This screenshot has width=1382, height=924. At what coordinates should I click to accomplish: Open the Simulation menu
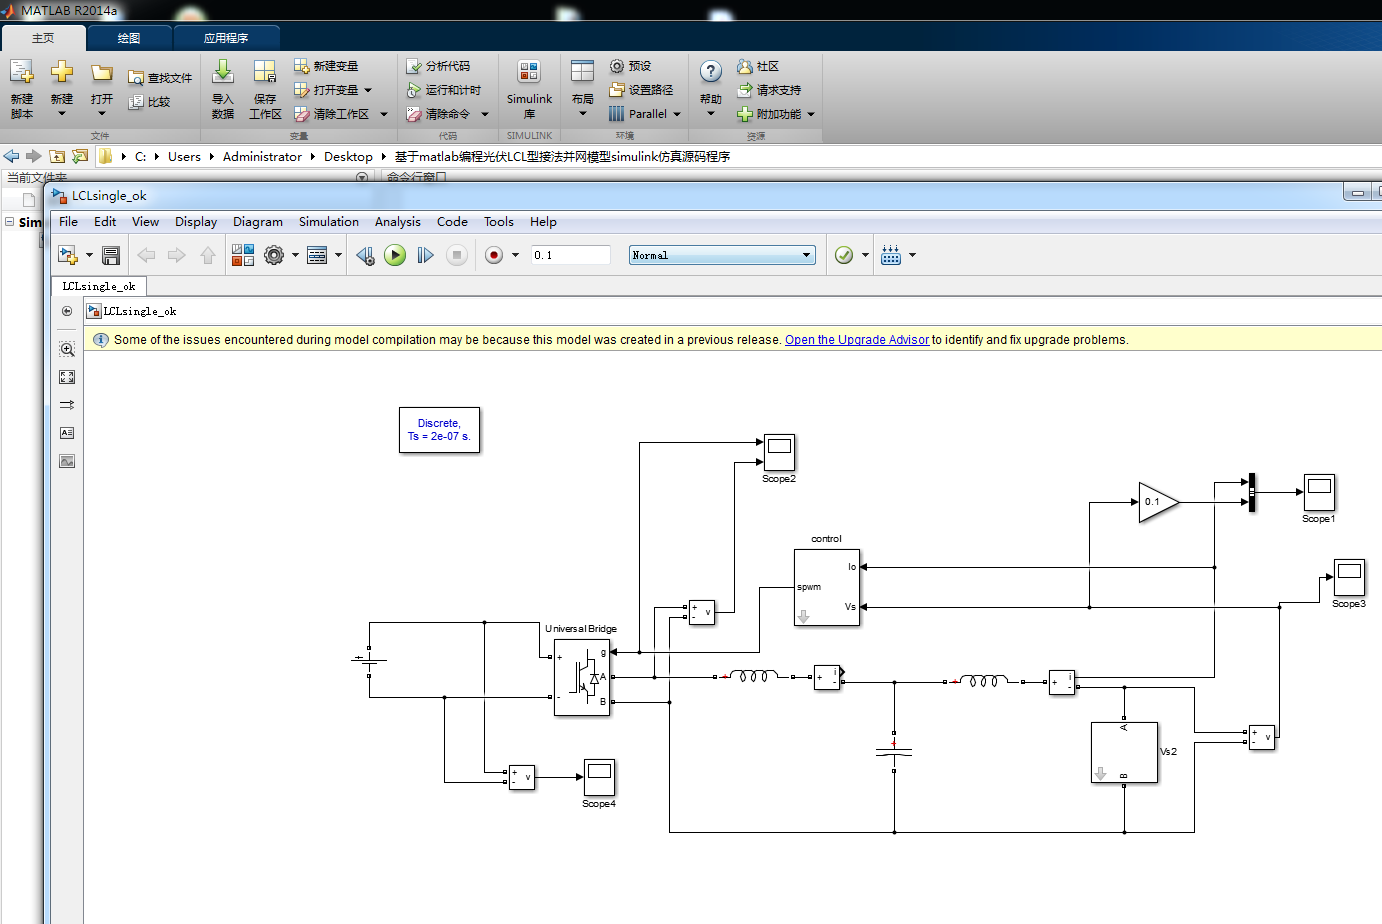328,222
